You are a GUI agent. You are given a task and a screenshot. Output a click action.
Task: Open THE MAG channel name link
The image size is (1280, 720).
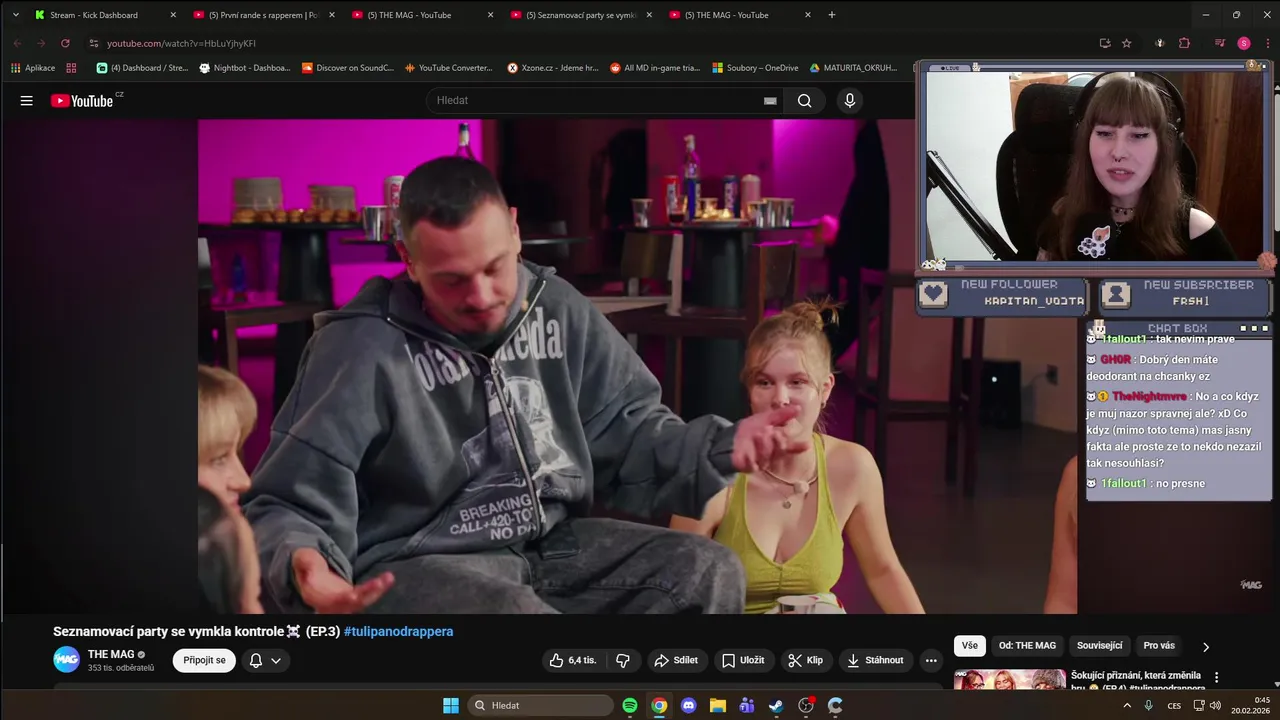pyautogui.click(x=111, y=654)
